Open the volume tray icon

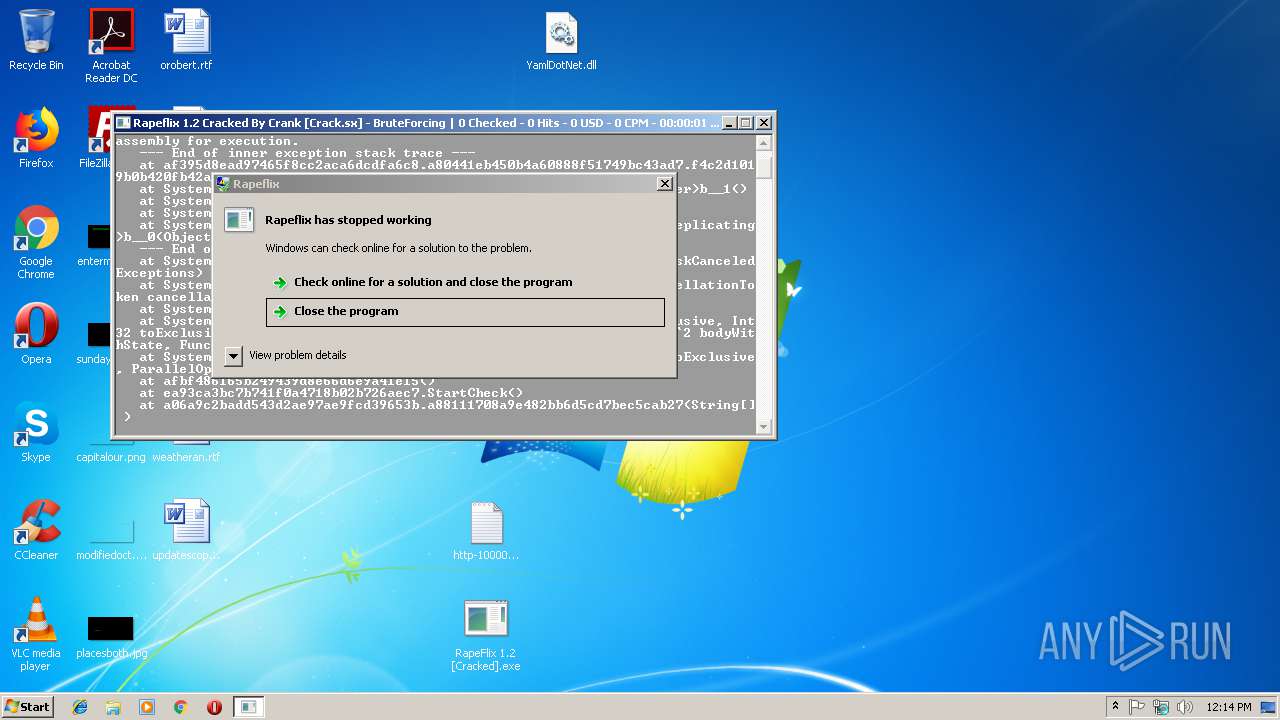coord(1185,707)
